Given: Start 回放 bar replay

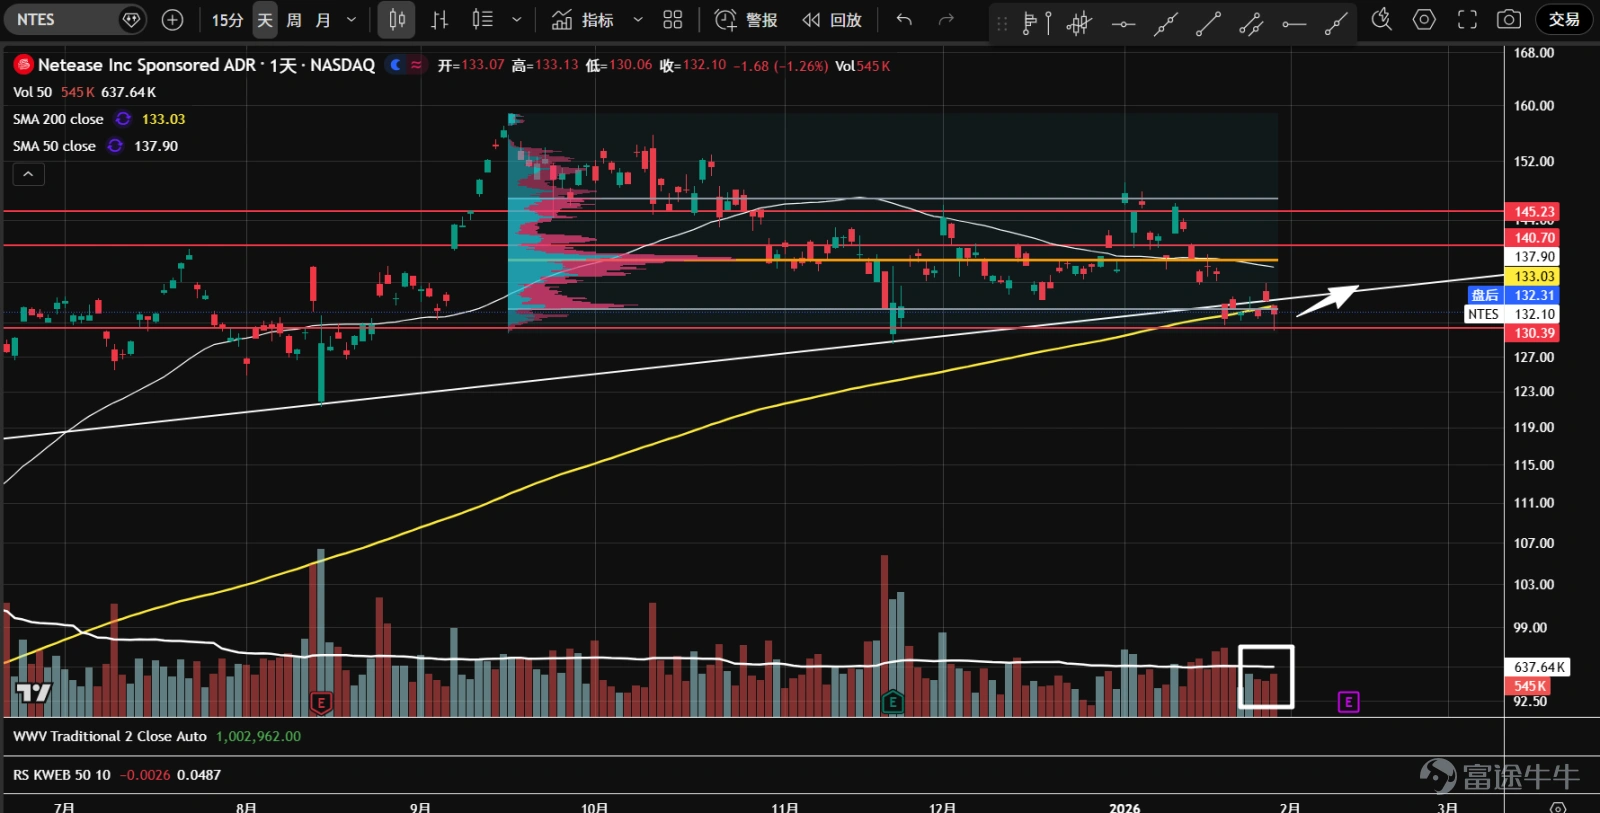Looking at the screenshot, I should 832,20.
